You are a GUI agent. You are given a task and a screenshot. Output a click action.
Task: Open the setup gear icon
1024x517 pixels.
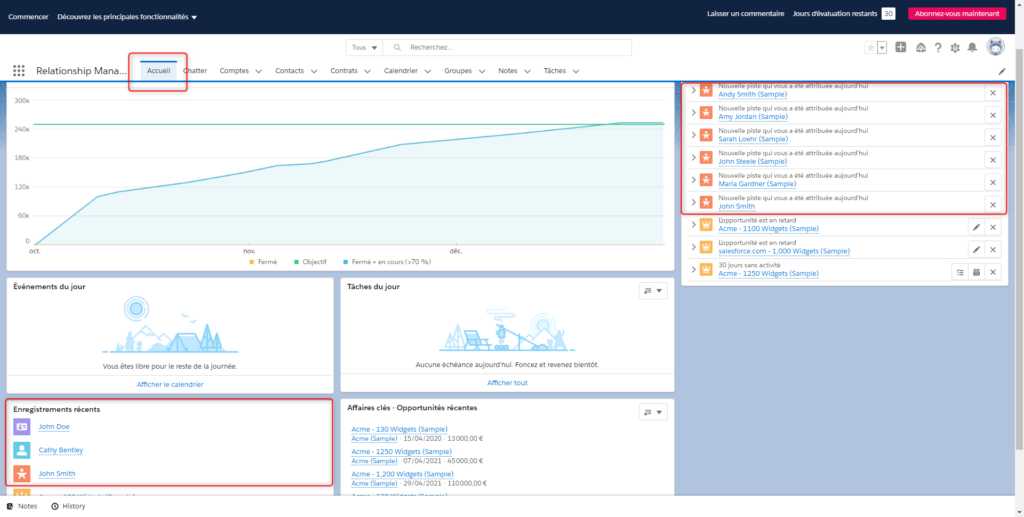(955, 48)
